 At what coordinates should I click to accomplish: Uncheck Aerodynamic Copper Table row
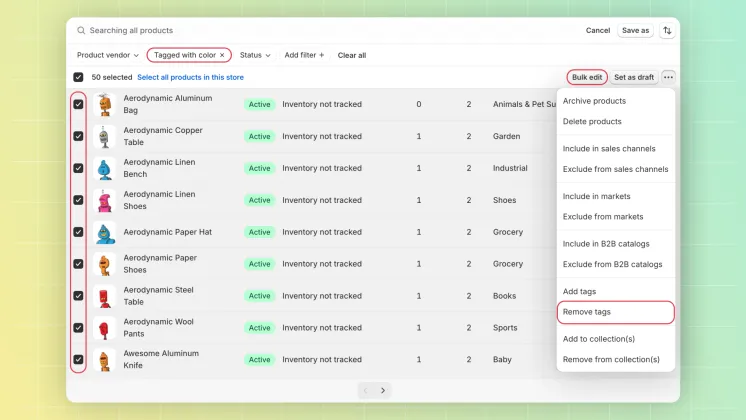tap(79, 136)
